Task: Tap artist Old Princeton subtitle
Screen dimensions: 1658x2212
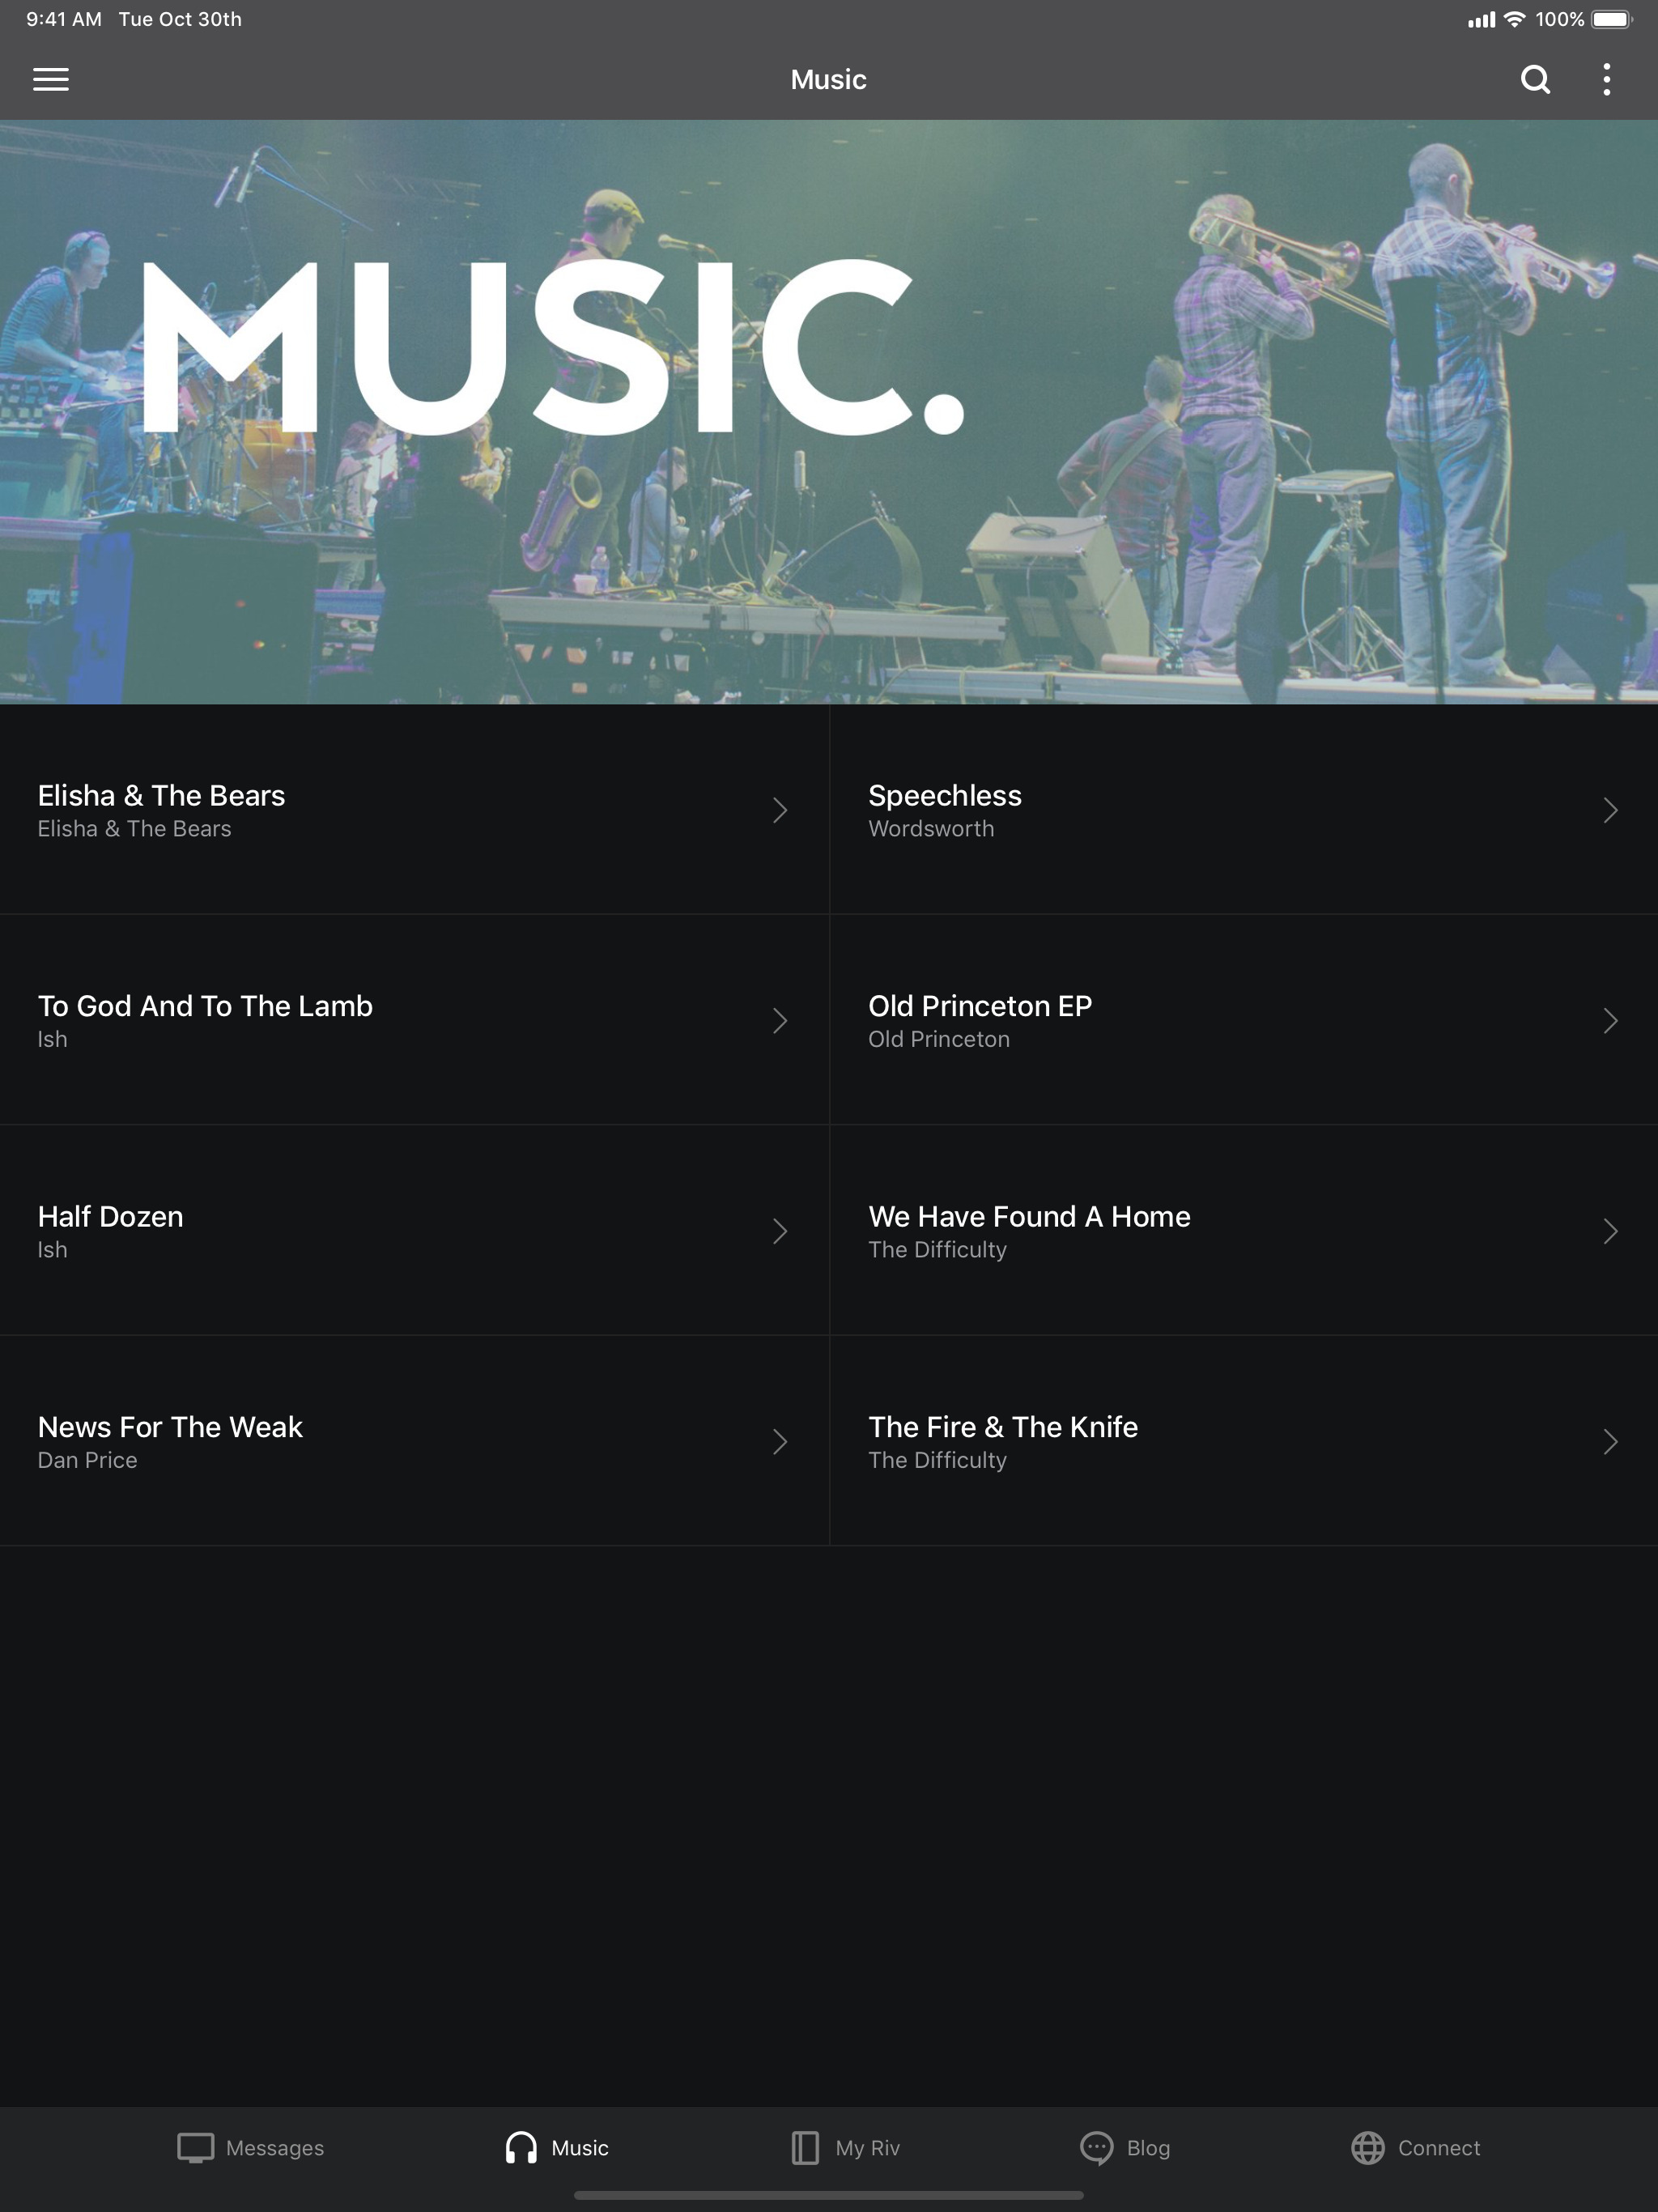Action: pos(939,1039)
